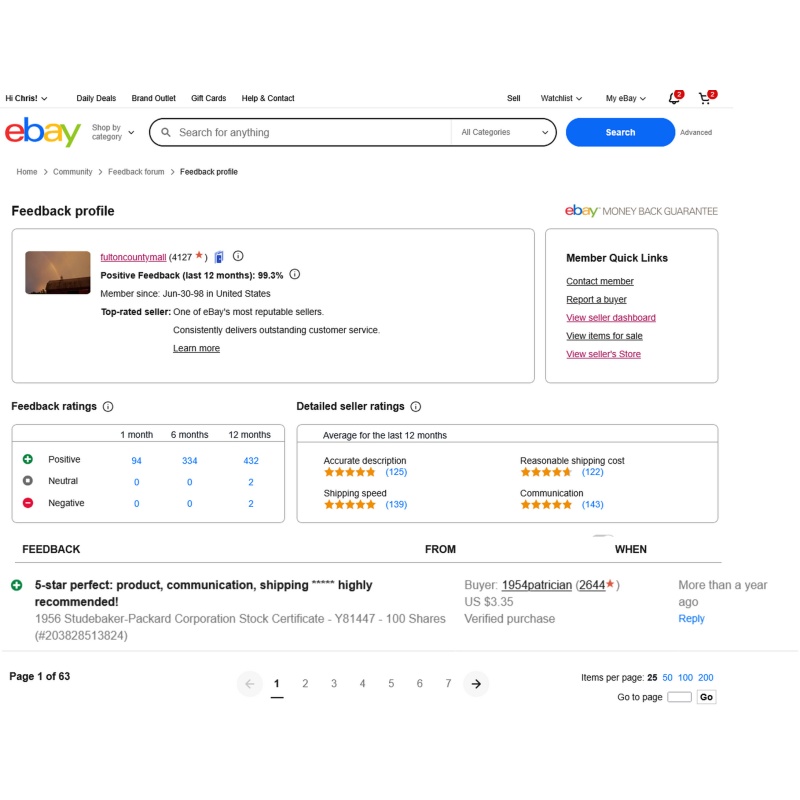This screenshot has width=800, height=800.
Task: Click the eBay logo
Action: (43, 132)
